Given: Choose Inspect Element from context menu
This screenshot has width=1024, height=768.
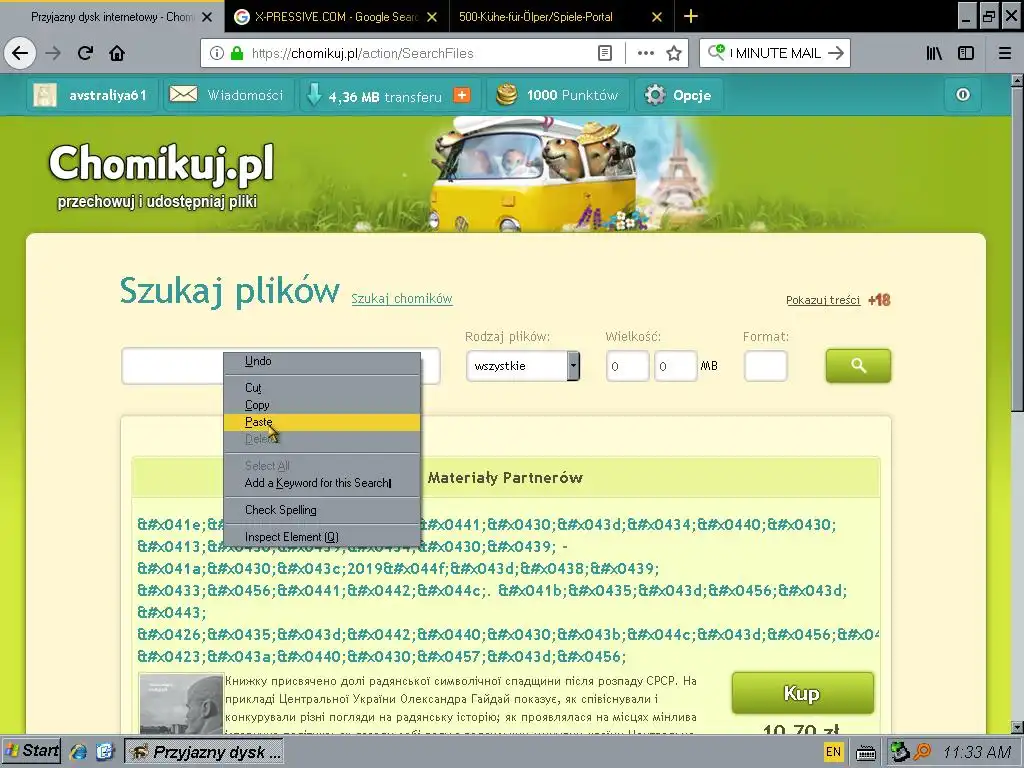Looking at the screenshot, I should coord(322,537).
